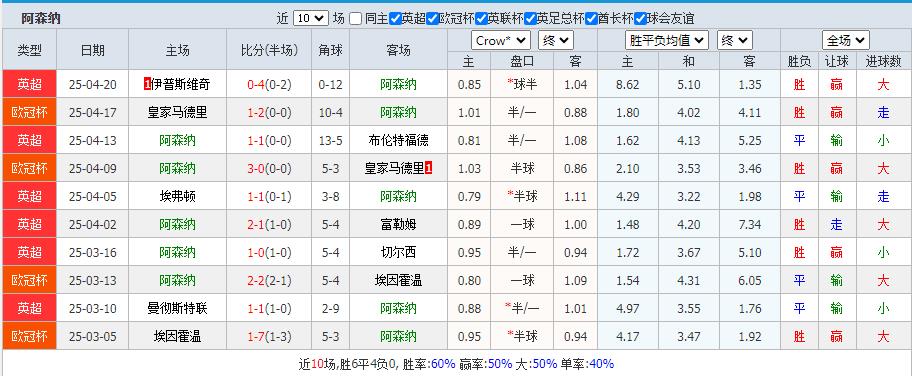
Task: Click the 欧冠杯 league tag on 25-03-13
Action: pos(29,280)
